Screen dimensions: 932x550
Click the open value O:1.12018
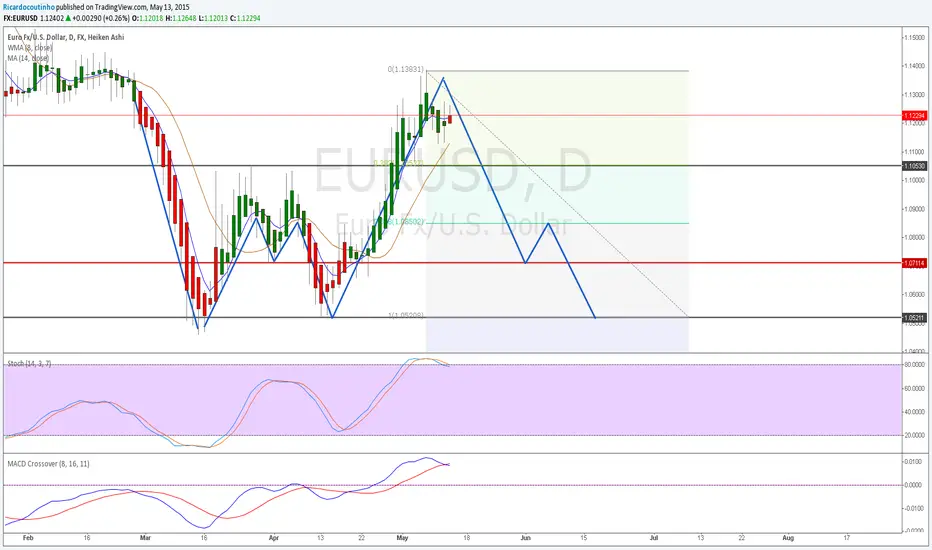pyautogui.click(x=147, y=18)
